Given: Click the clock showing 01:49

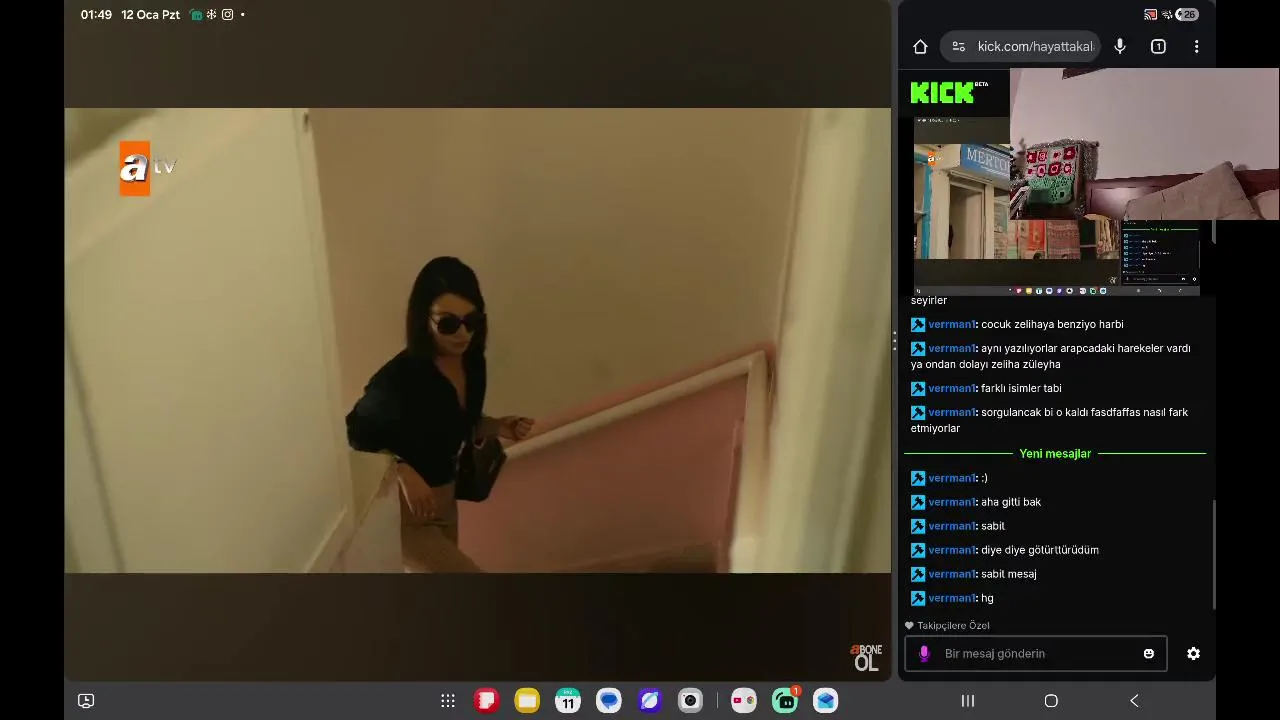Looking at the screenshot, I should click(x=96, y=15).
